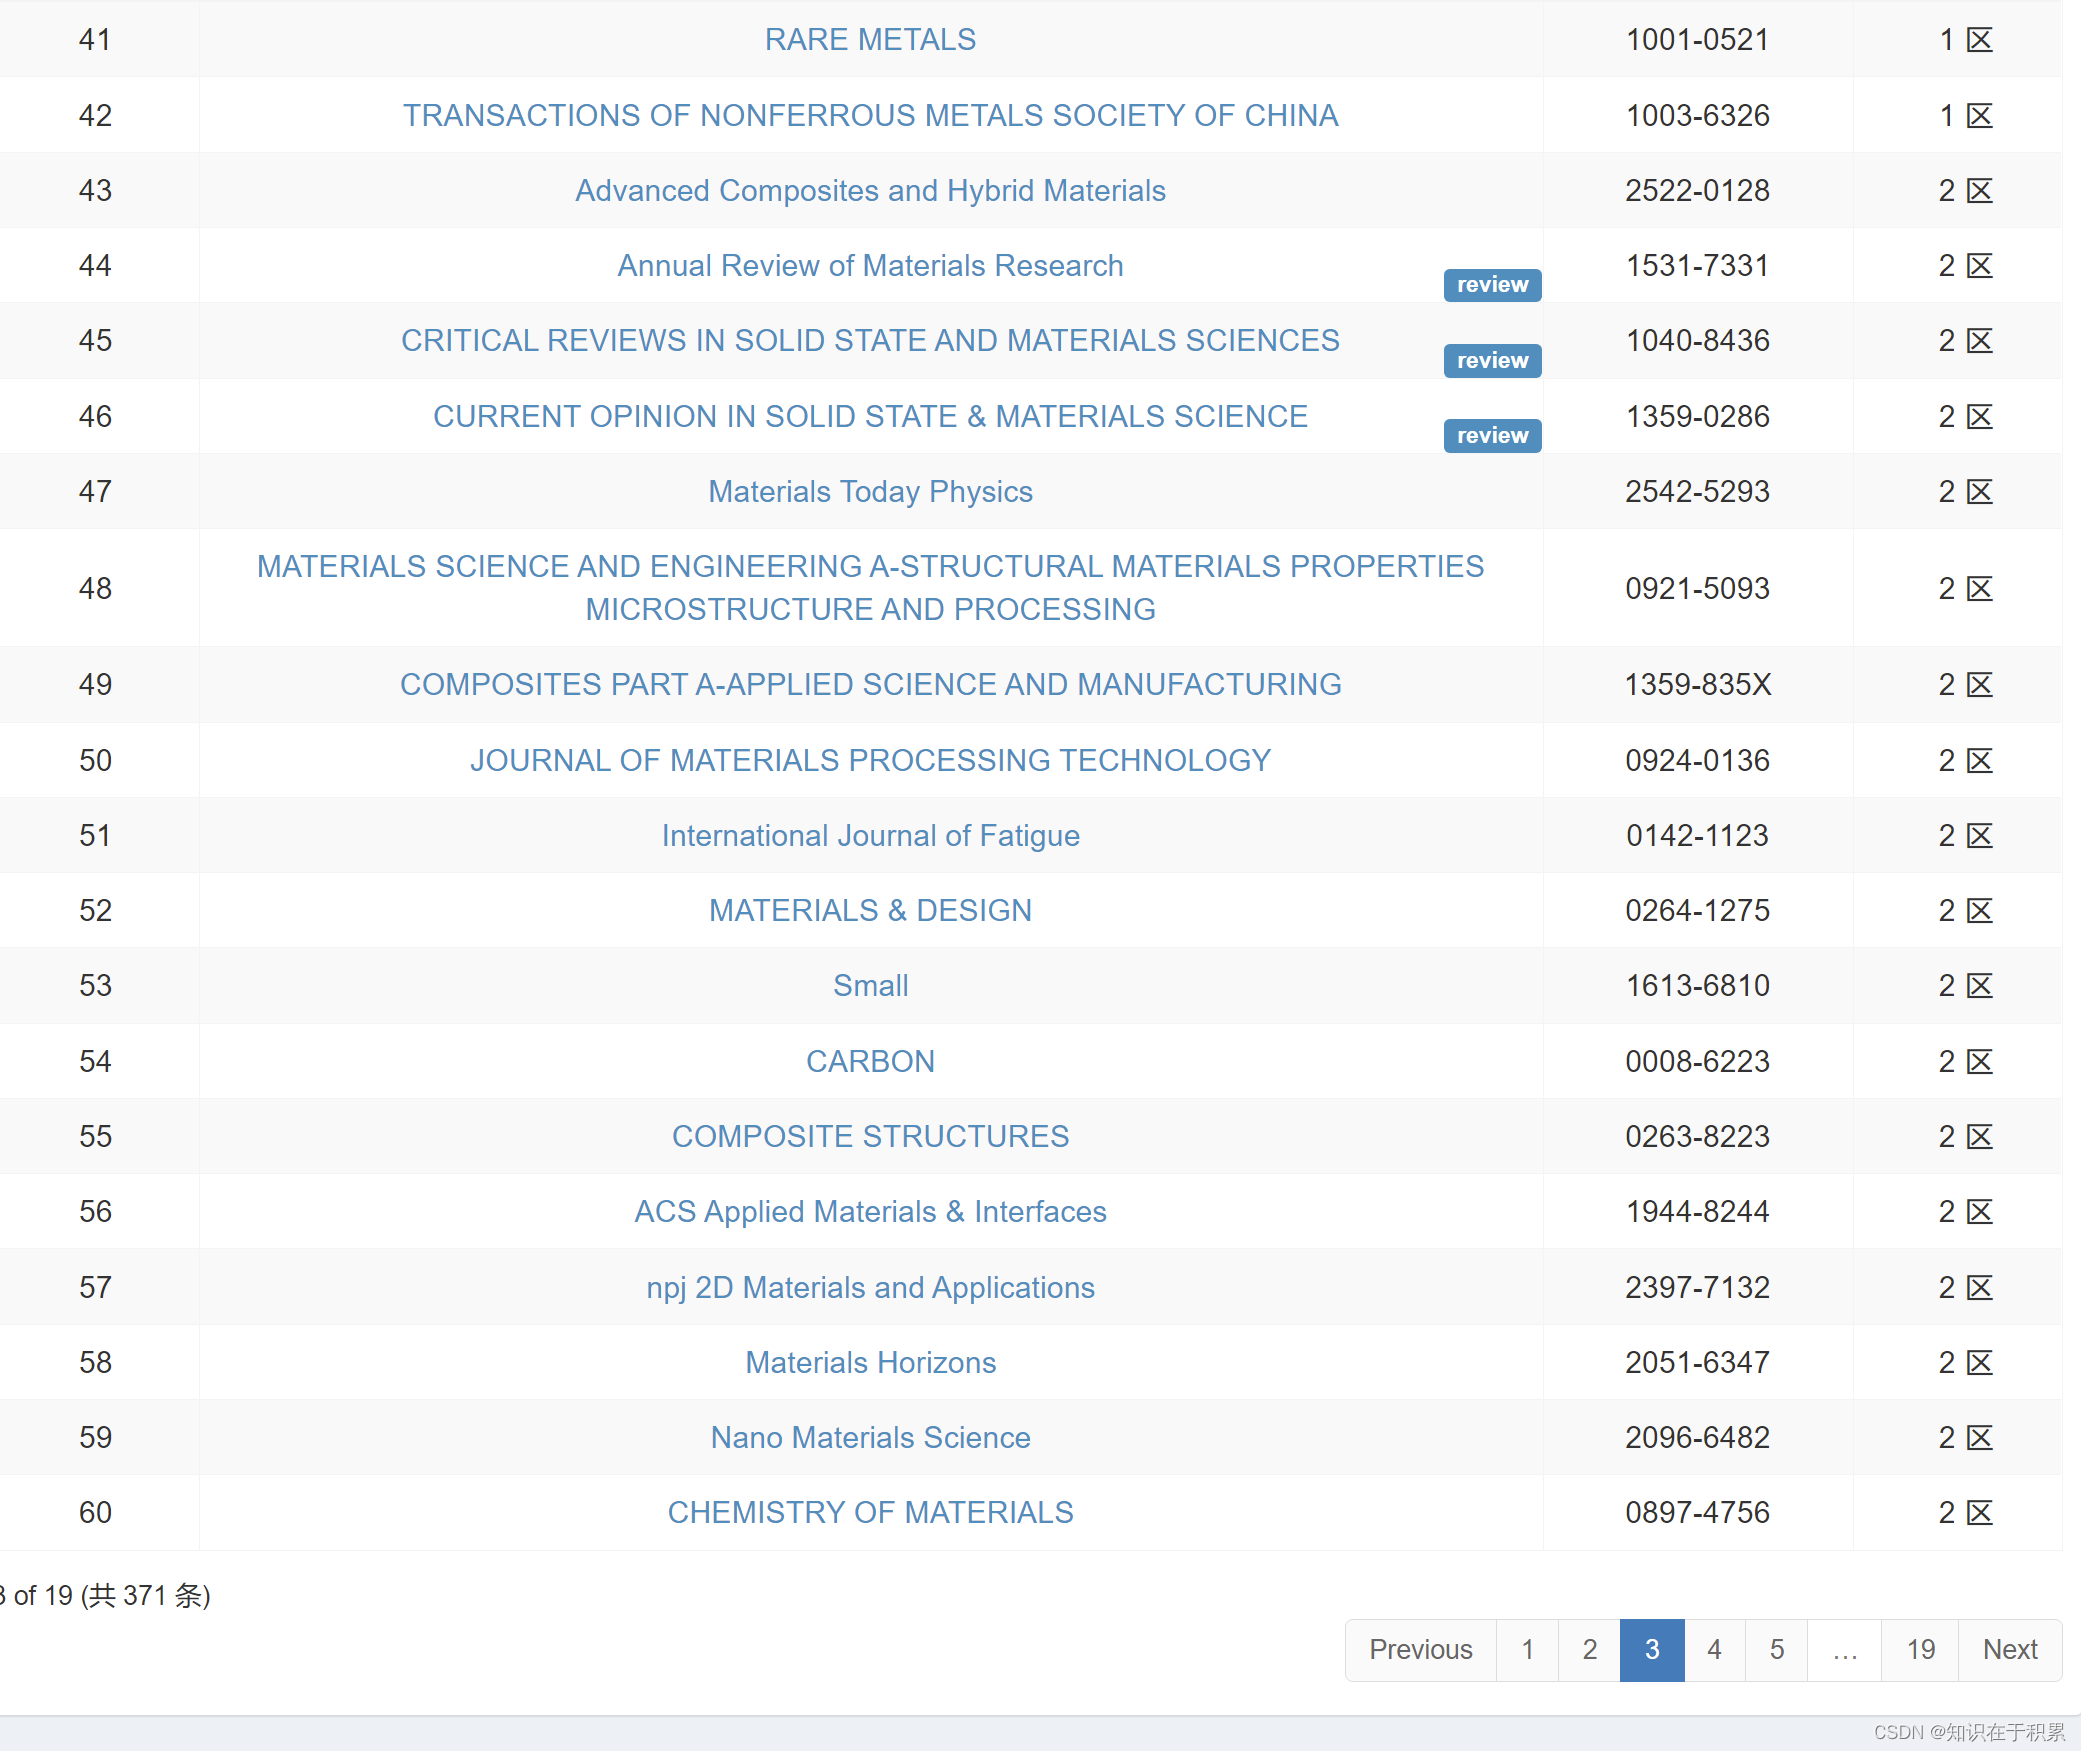Select current page 3 in pagination
2081x1751 pixels.
[x=1651, y=1649]
